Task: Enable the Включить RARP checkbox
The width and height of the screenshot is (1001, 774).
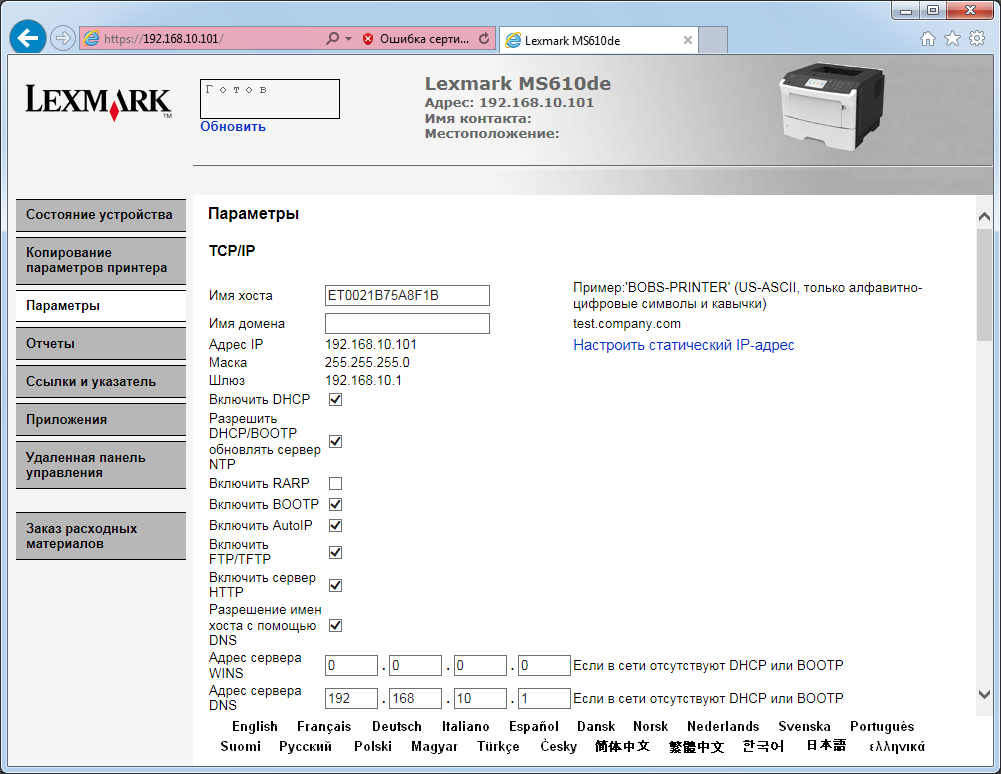Action: [335, 483]
